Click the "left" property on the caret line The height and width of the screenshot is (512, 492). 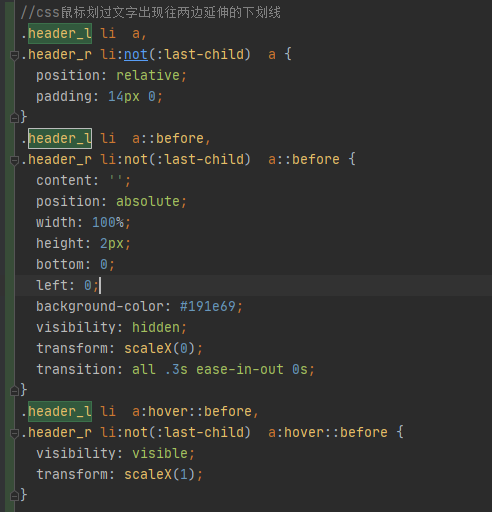click(53, 285)
